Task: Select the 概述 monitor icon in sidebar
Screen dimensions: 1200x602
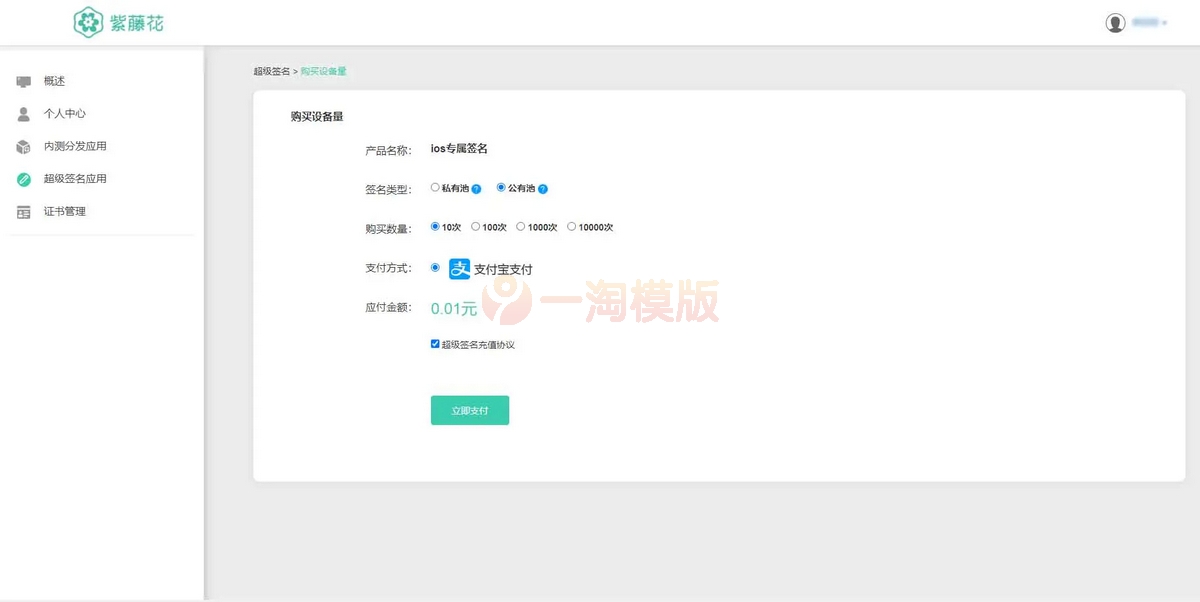Action: pos(22,82)
